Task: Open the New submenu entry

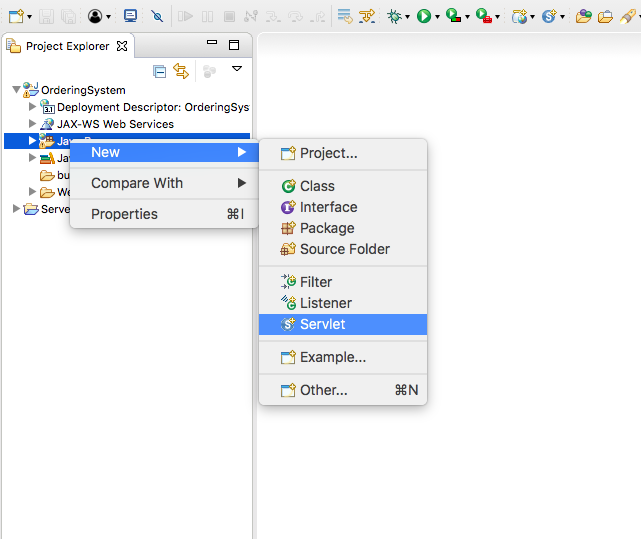Action: pos(164,152)
